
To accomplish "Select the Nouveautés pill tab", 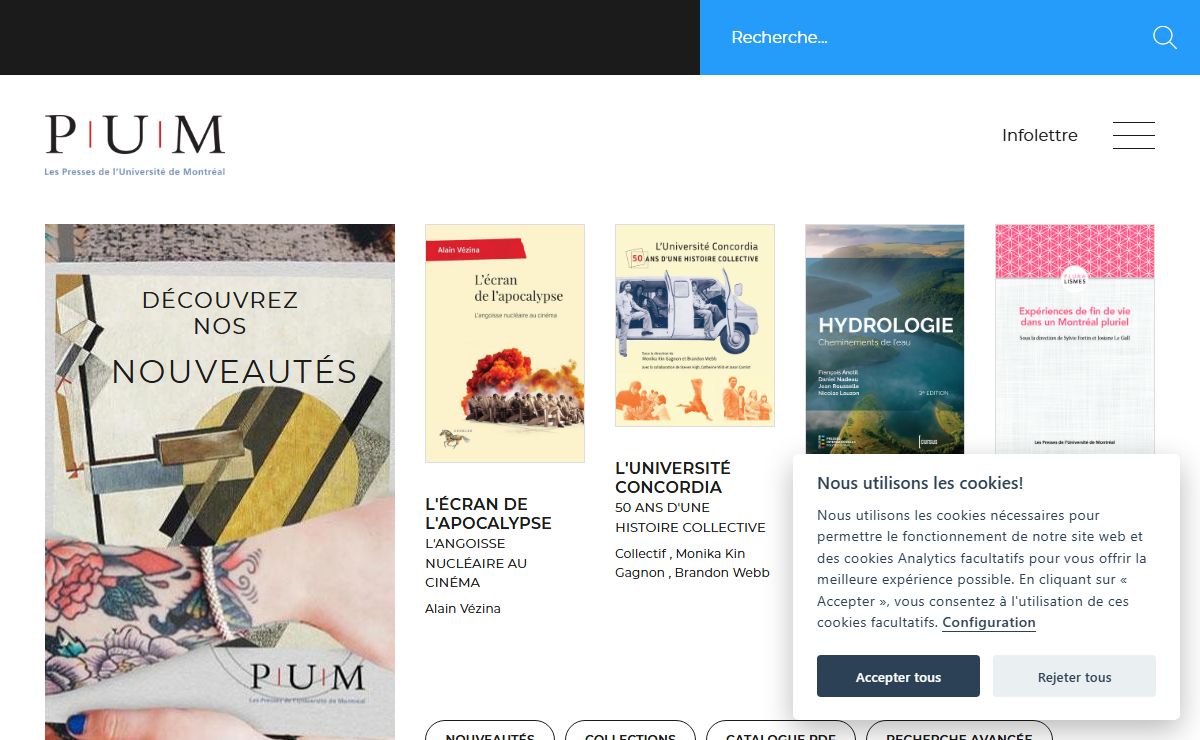I will 490,731.
